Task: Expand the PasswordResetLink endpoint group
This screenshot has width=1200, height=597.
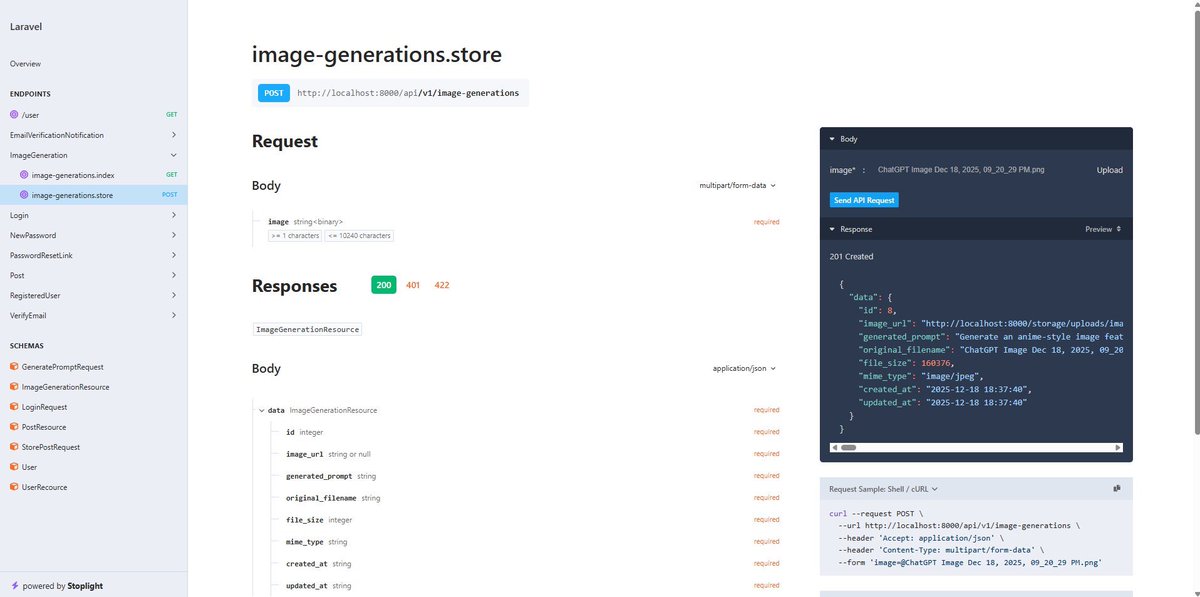Action: 174,255
